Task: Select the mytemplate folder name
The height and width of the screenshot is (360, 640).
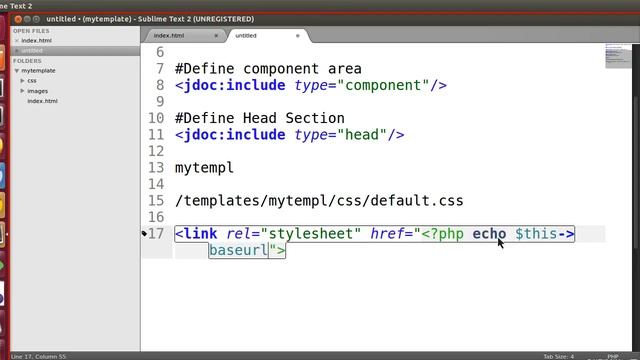Action: 38,71
